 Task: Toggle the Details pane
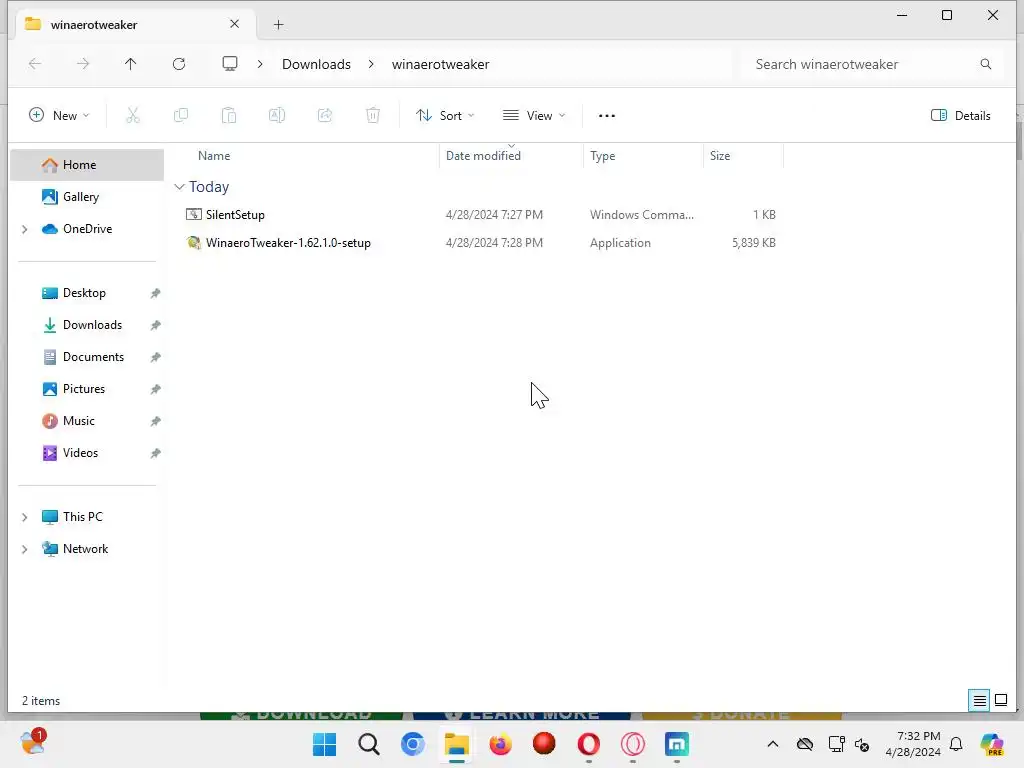pyautogui.click(x=960, y=116)
